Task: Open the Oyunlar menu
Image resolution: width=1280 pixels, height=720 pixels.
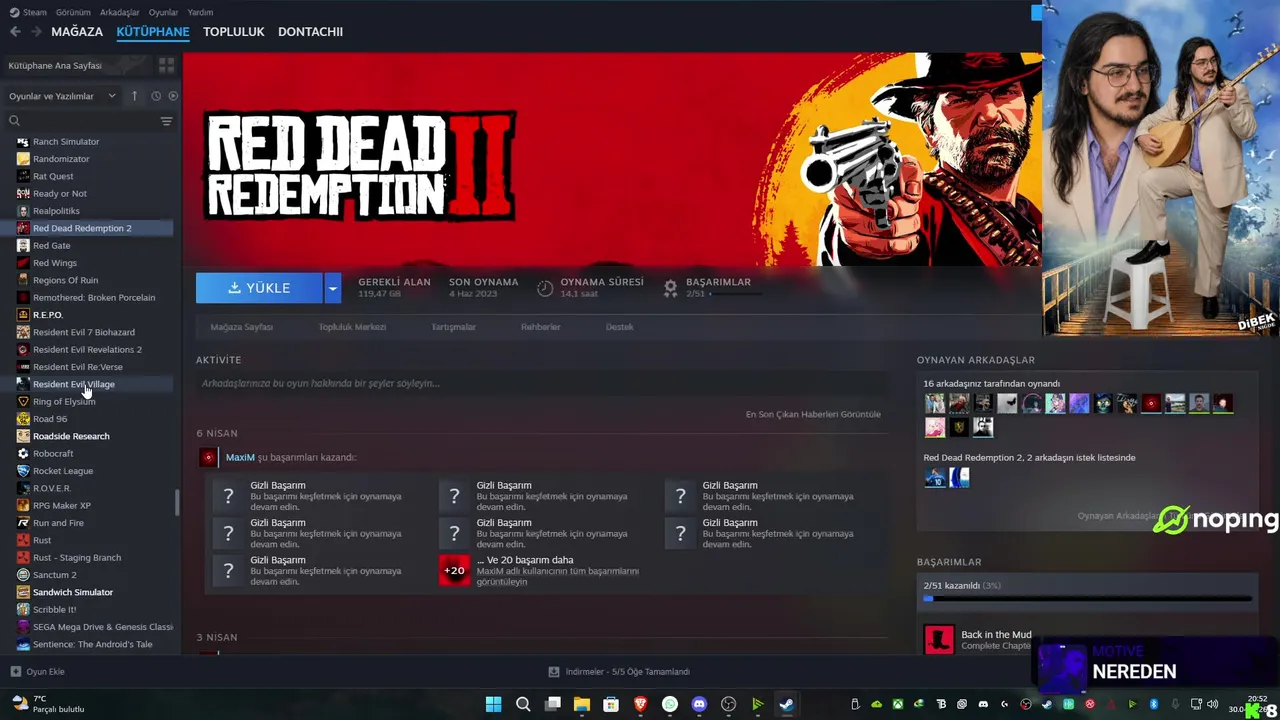Action: [x=163, y=12]
